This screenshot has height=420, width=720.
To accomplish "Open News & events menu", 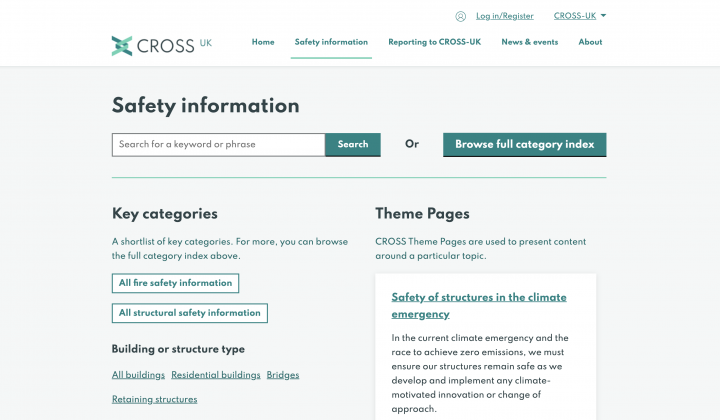I will (x=529, y=42).
